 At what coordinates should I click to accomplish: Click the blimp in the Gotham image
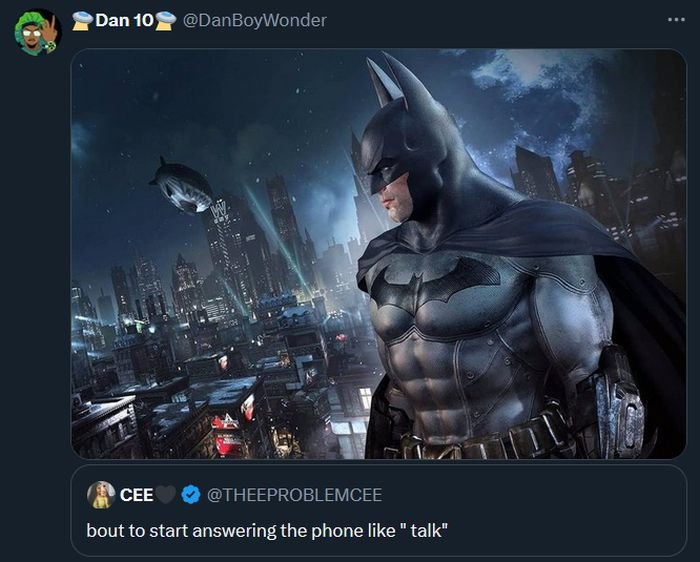(x=182, y=185)
